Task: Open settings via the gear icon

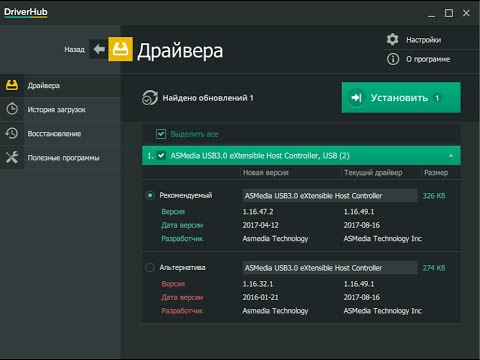Action: click(x=393, y=39)
